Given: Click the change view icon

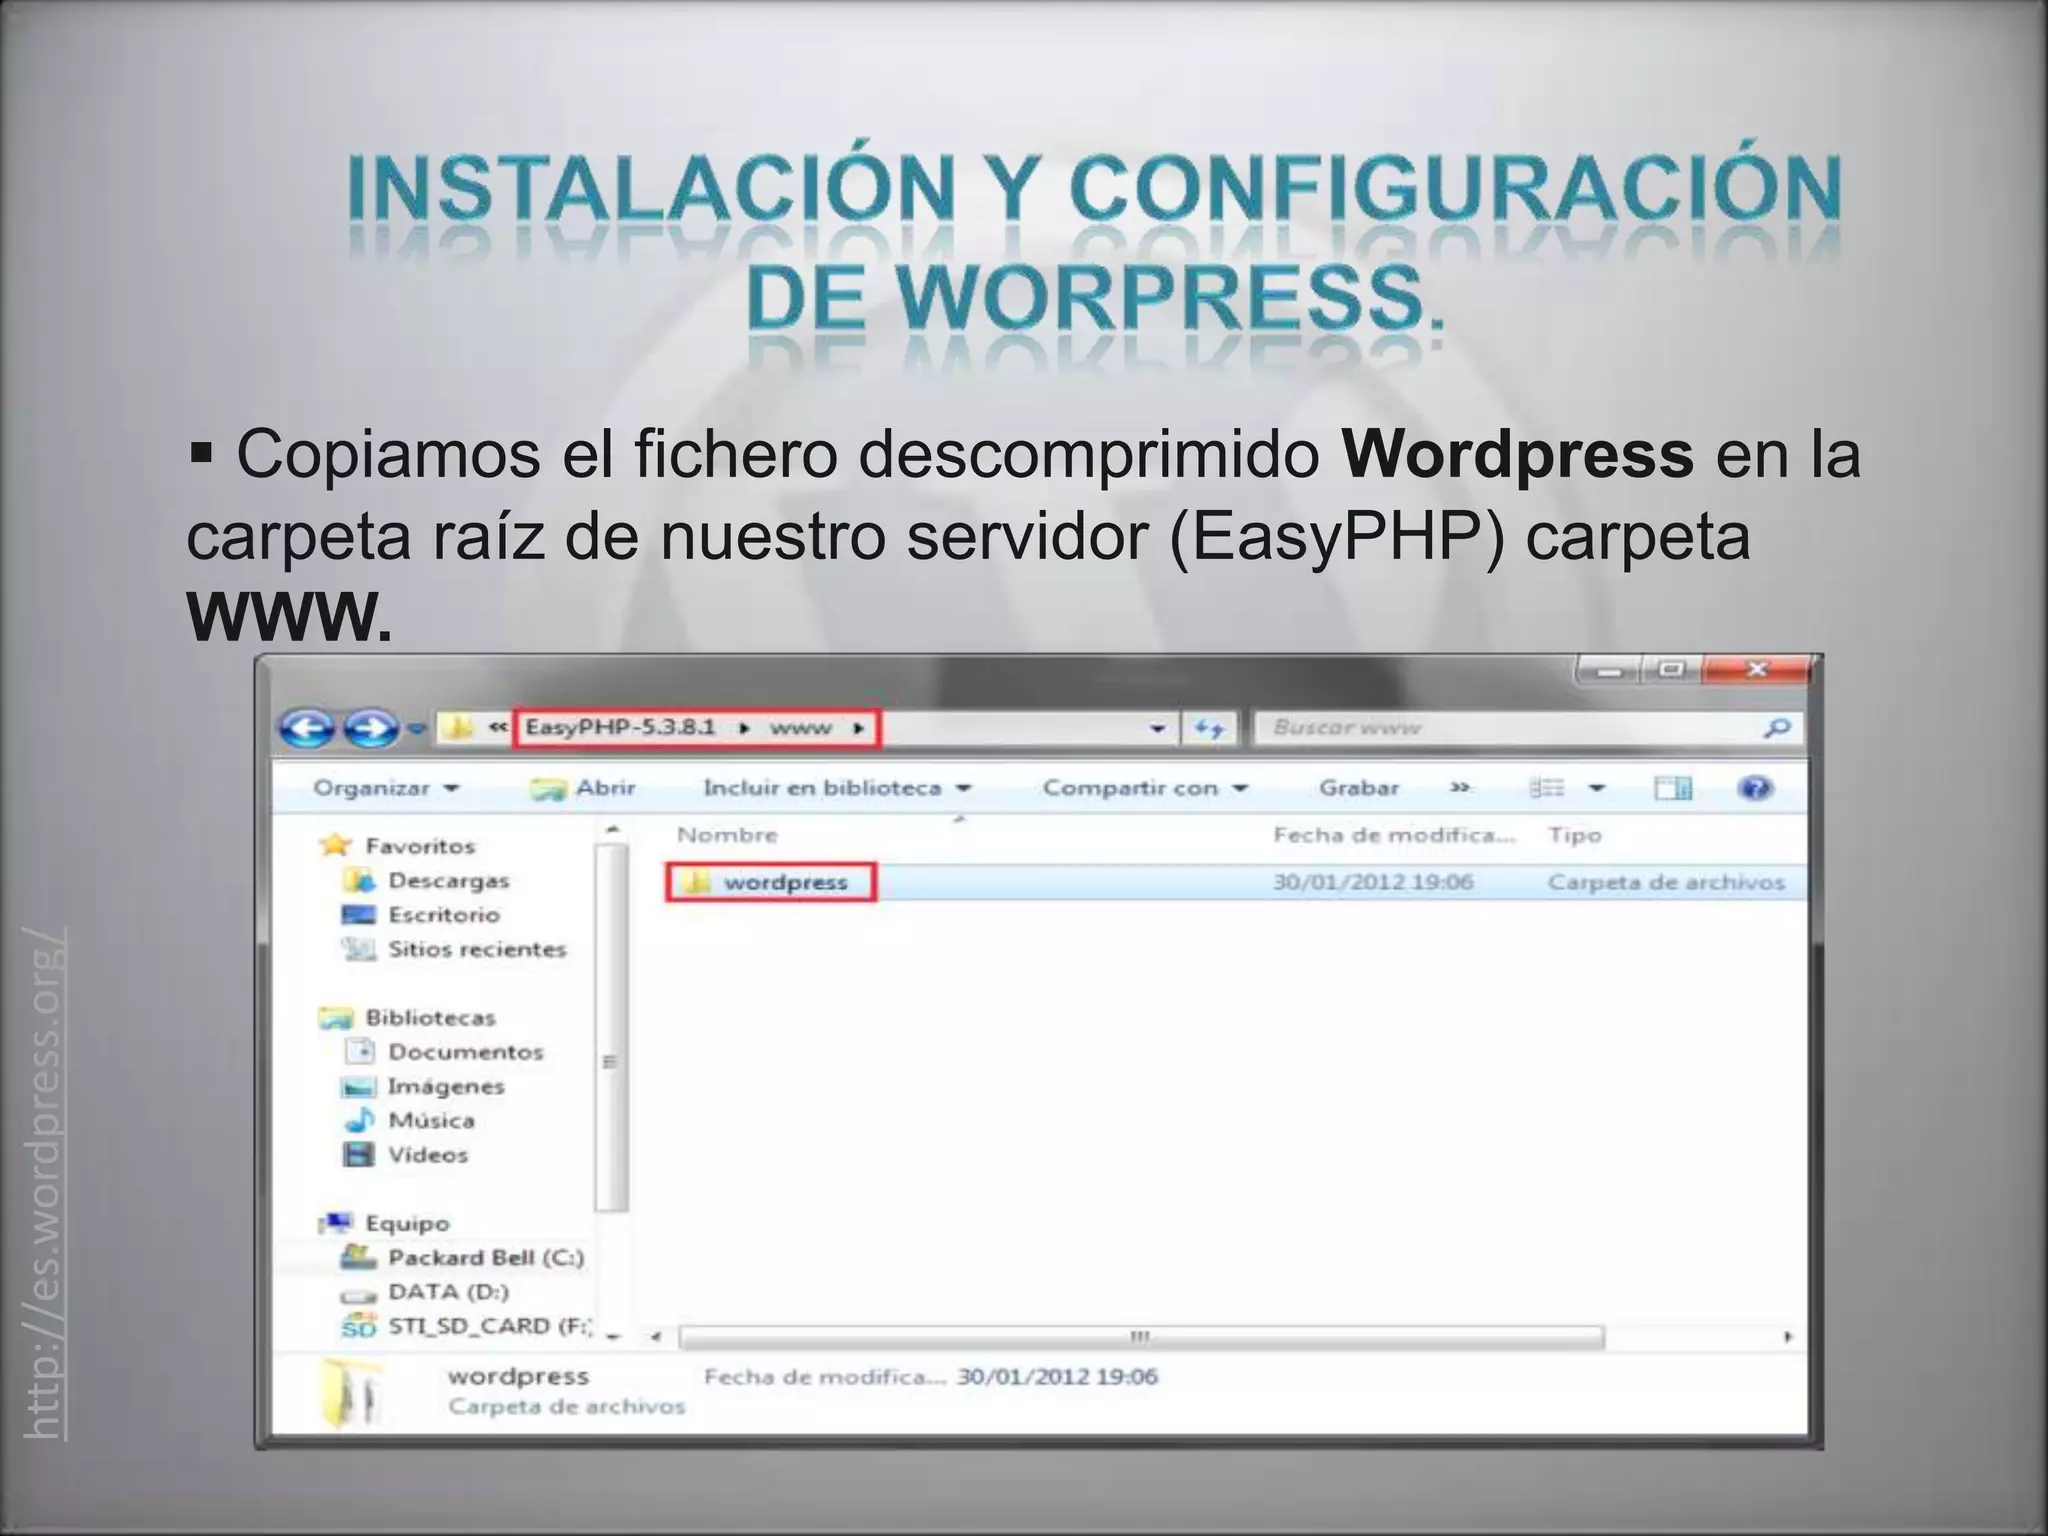Looking at the screenshot, I should [x=1547, y=788].
